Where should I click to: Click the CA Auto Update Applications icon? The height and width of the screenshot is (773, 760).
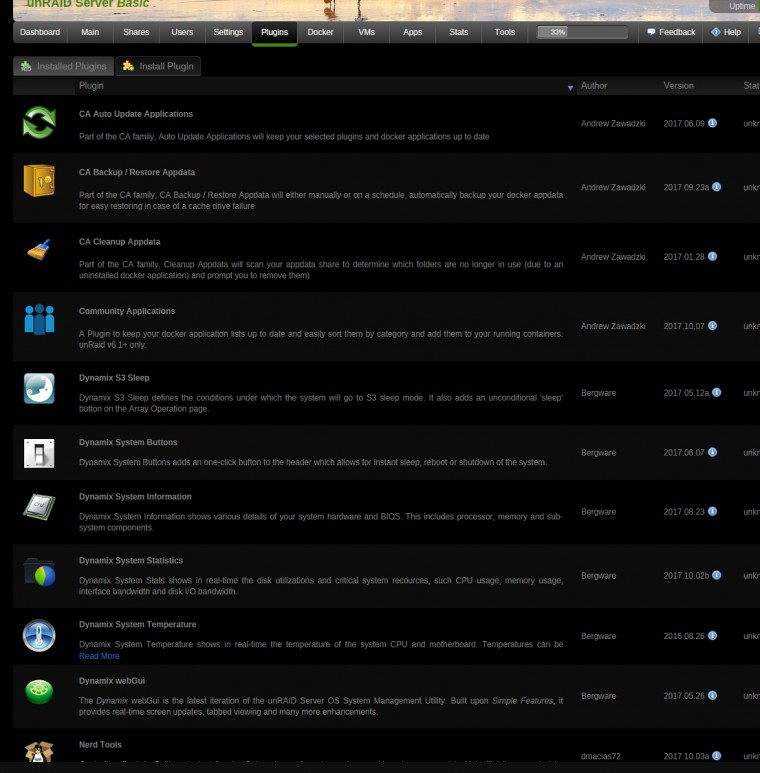(x=39, y=122)
